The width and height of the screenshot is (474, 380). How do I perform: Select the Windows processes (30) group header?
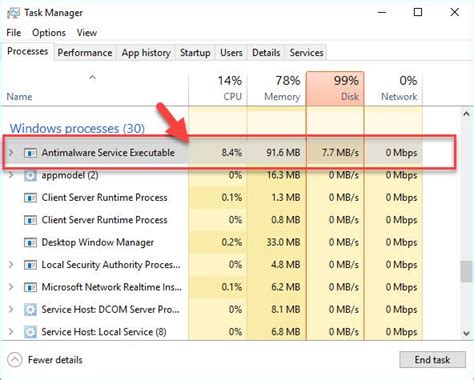[x=77, y=128]
